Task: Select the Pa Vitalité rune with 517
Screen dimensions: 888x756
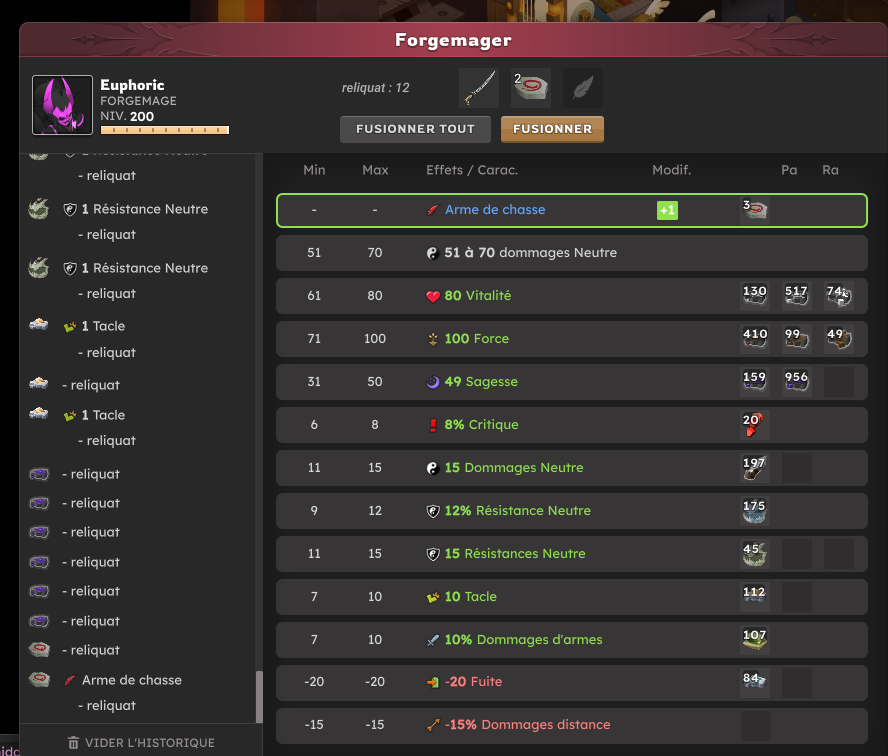Action: pyautogui.click(x=797, y=295)
